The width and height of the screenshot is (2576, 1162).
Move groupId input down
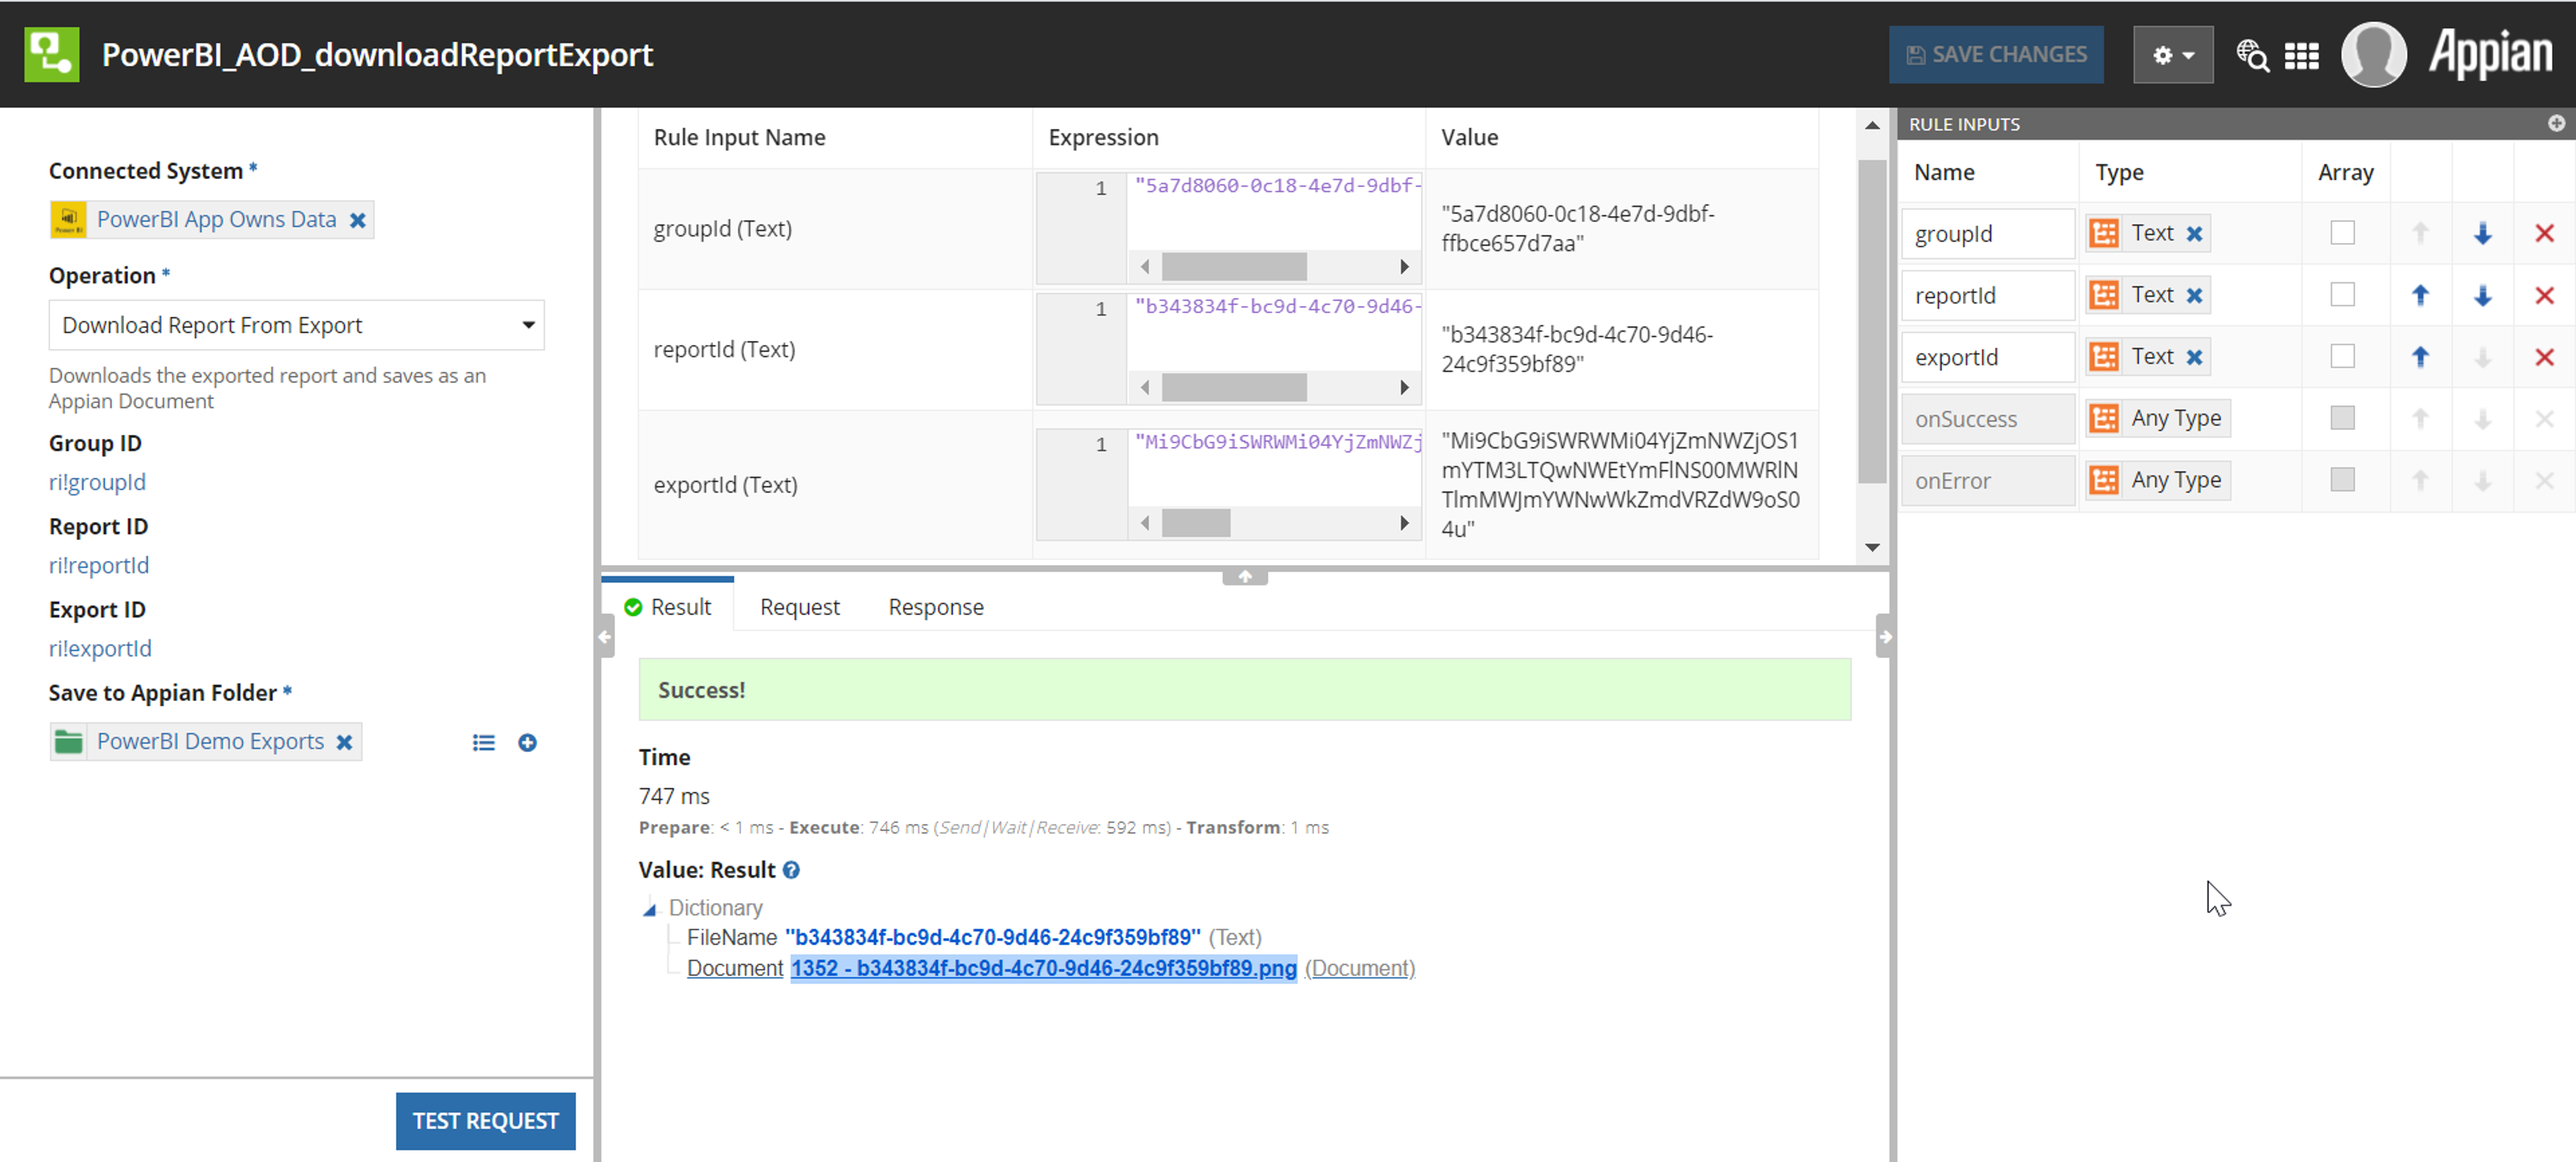[2482, 234]
